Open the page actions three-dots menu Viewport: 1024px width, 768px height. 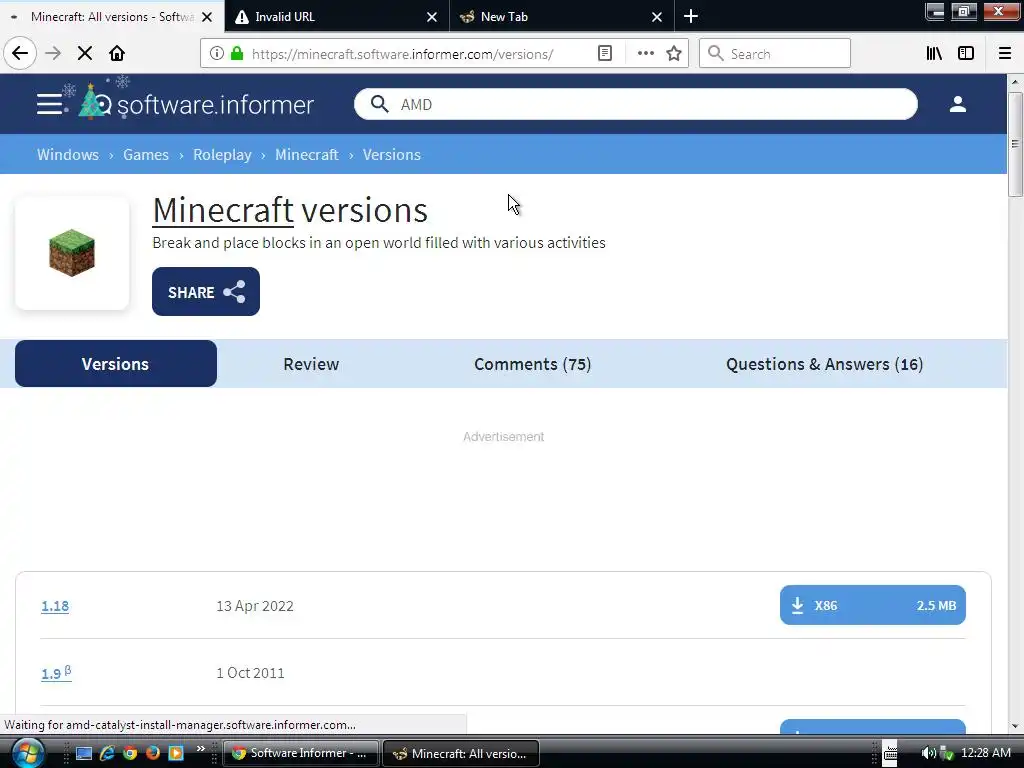point(645,53)
